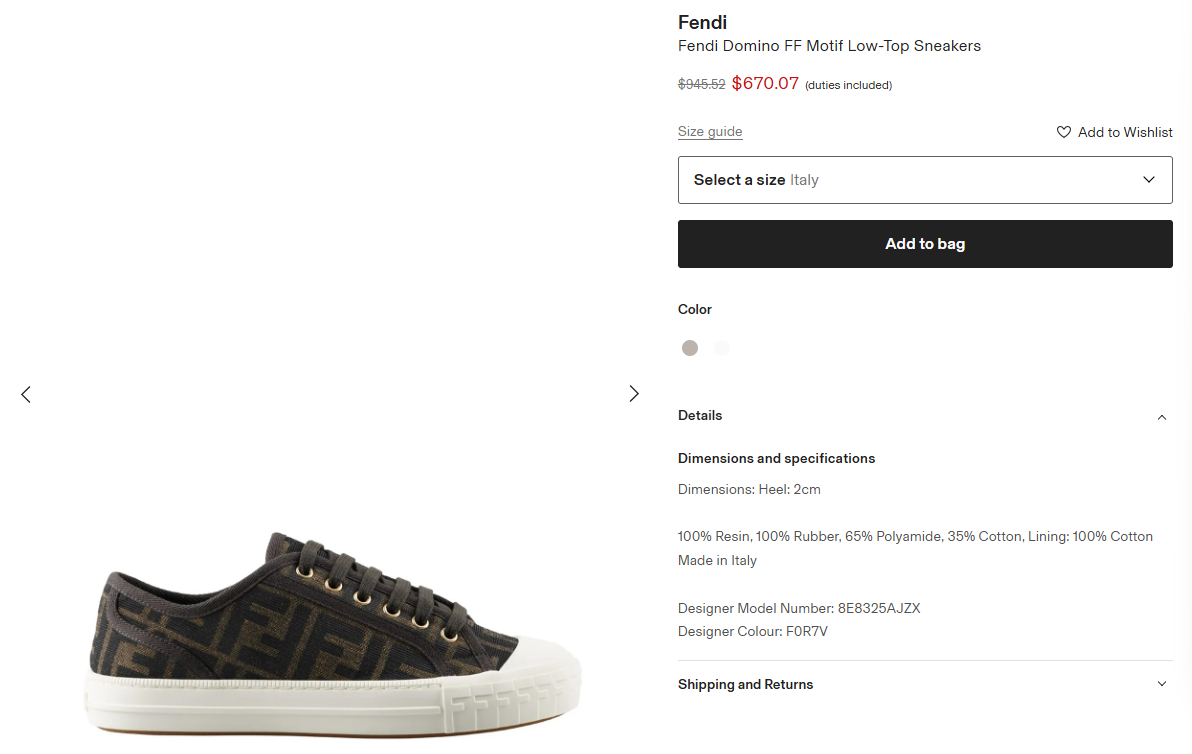Click the size dropdown chevron arrow
Image resolution: width=1192 pixels, height=754 pixels.
click(1149, 180)
